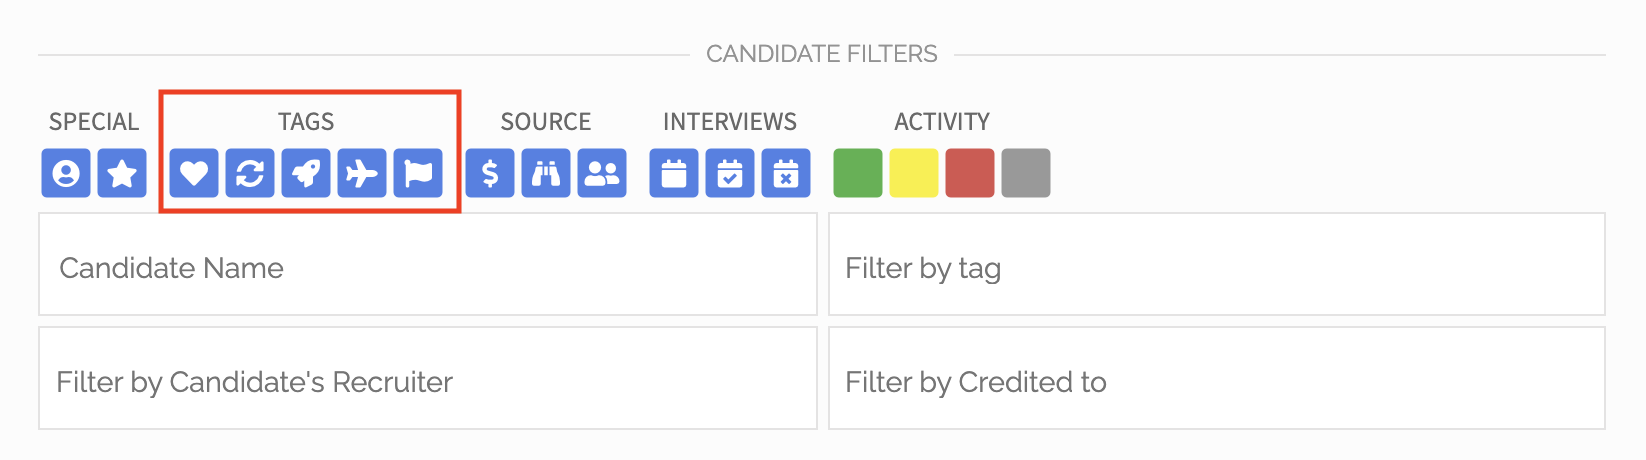Toggle the binoculars source filter
Screen dimensions: 1646x460
[546, 173]
